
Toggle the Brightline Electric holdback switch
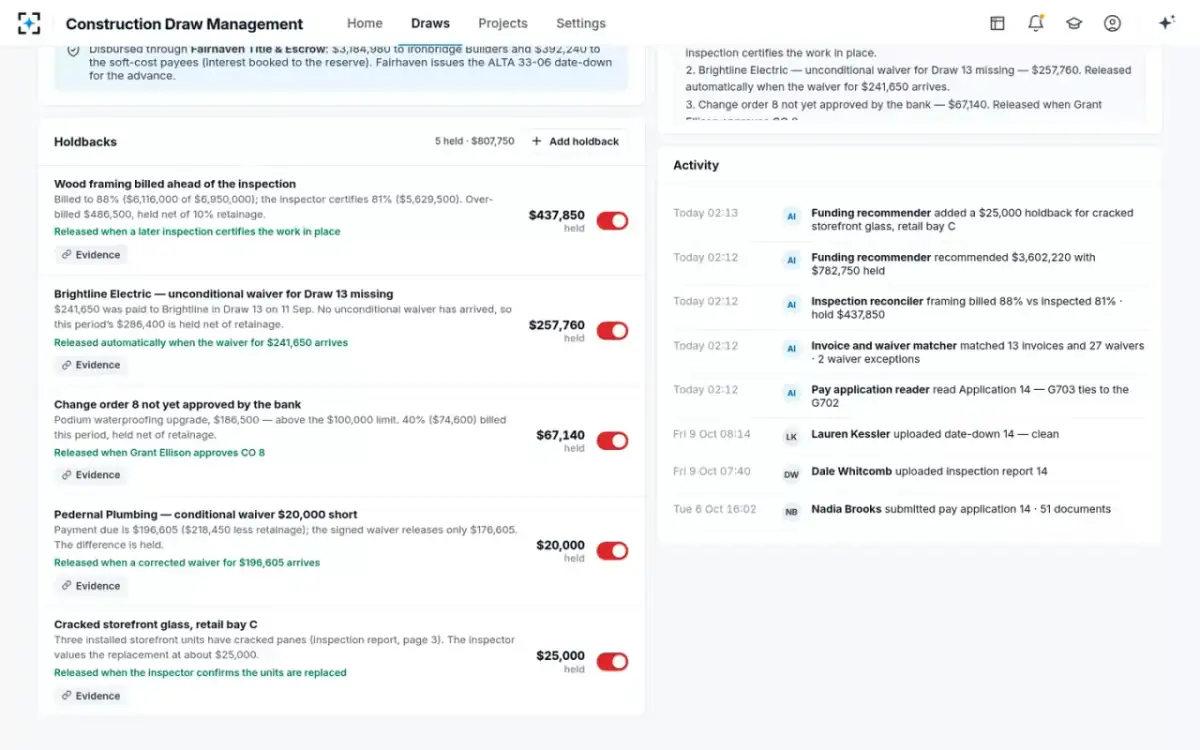(612, 330)
